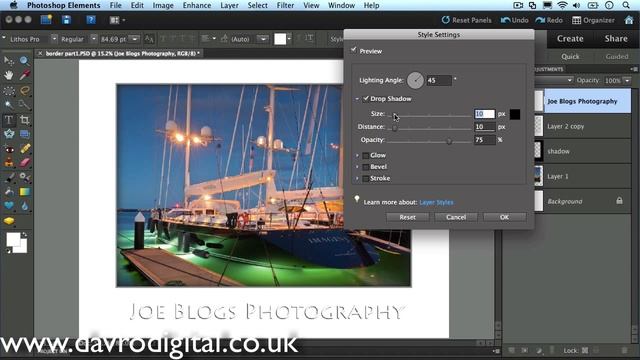640x360 pixels.
Task: Click the Lighting Angle value field
Action: (x=439, y=80)
